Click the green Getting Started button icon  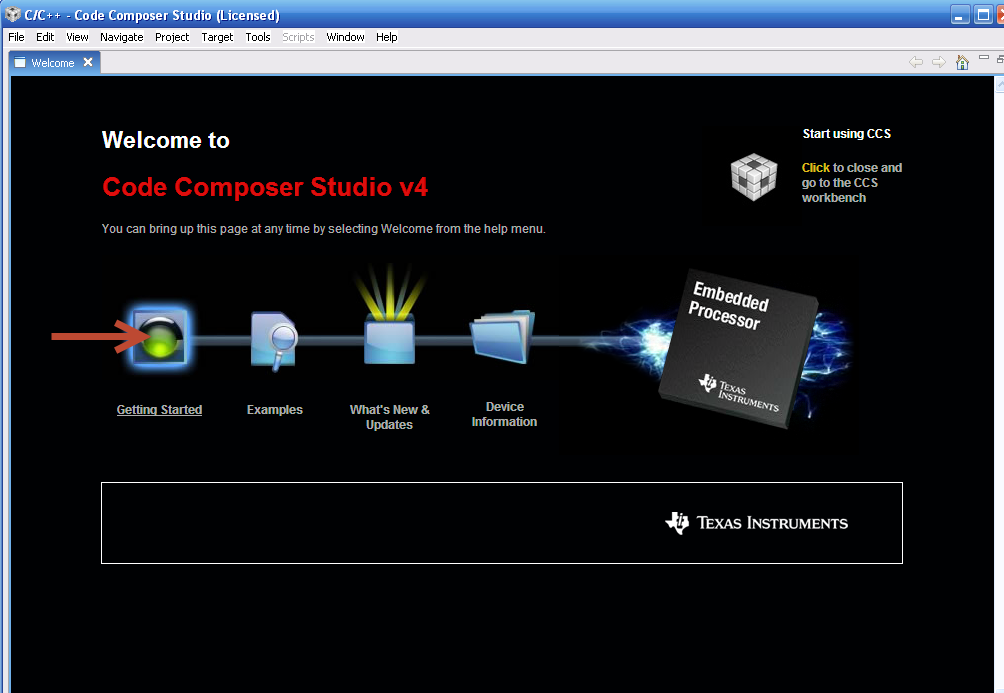click(159, 337)
